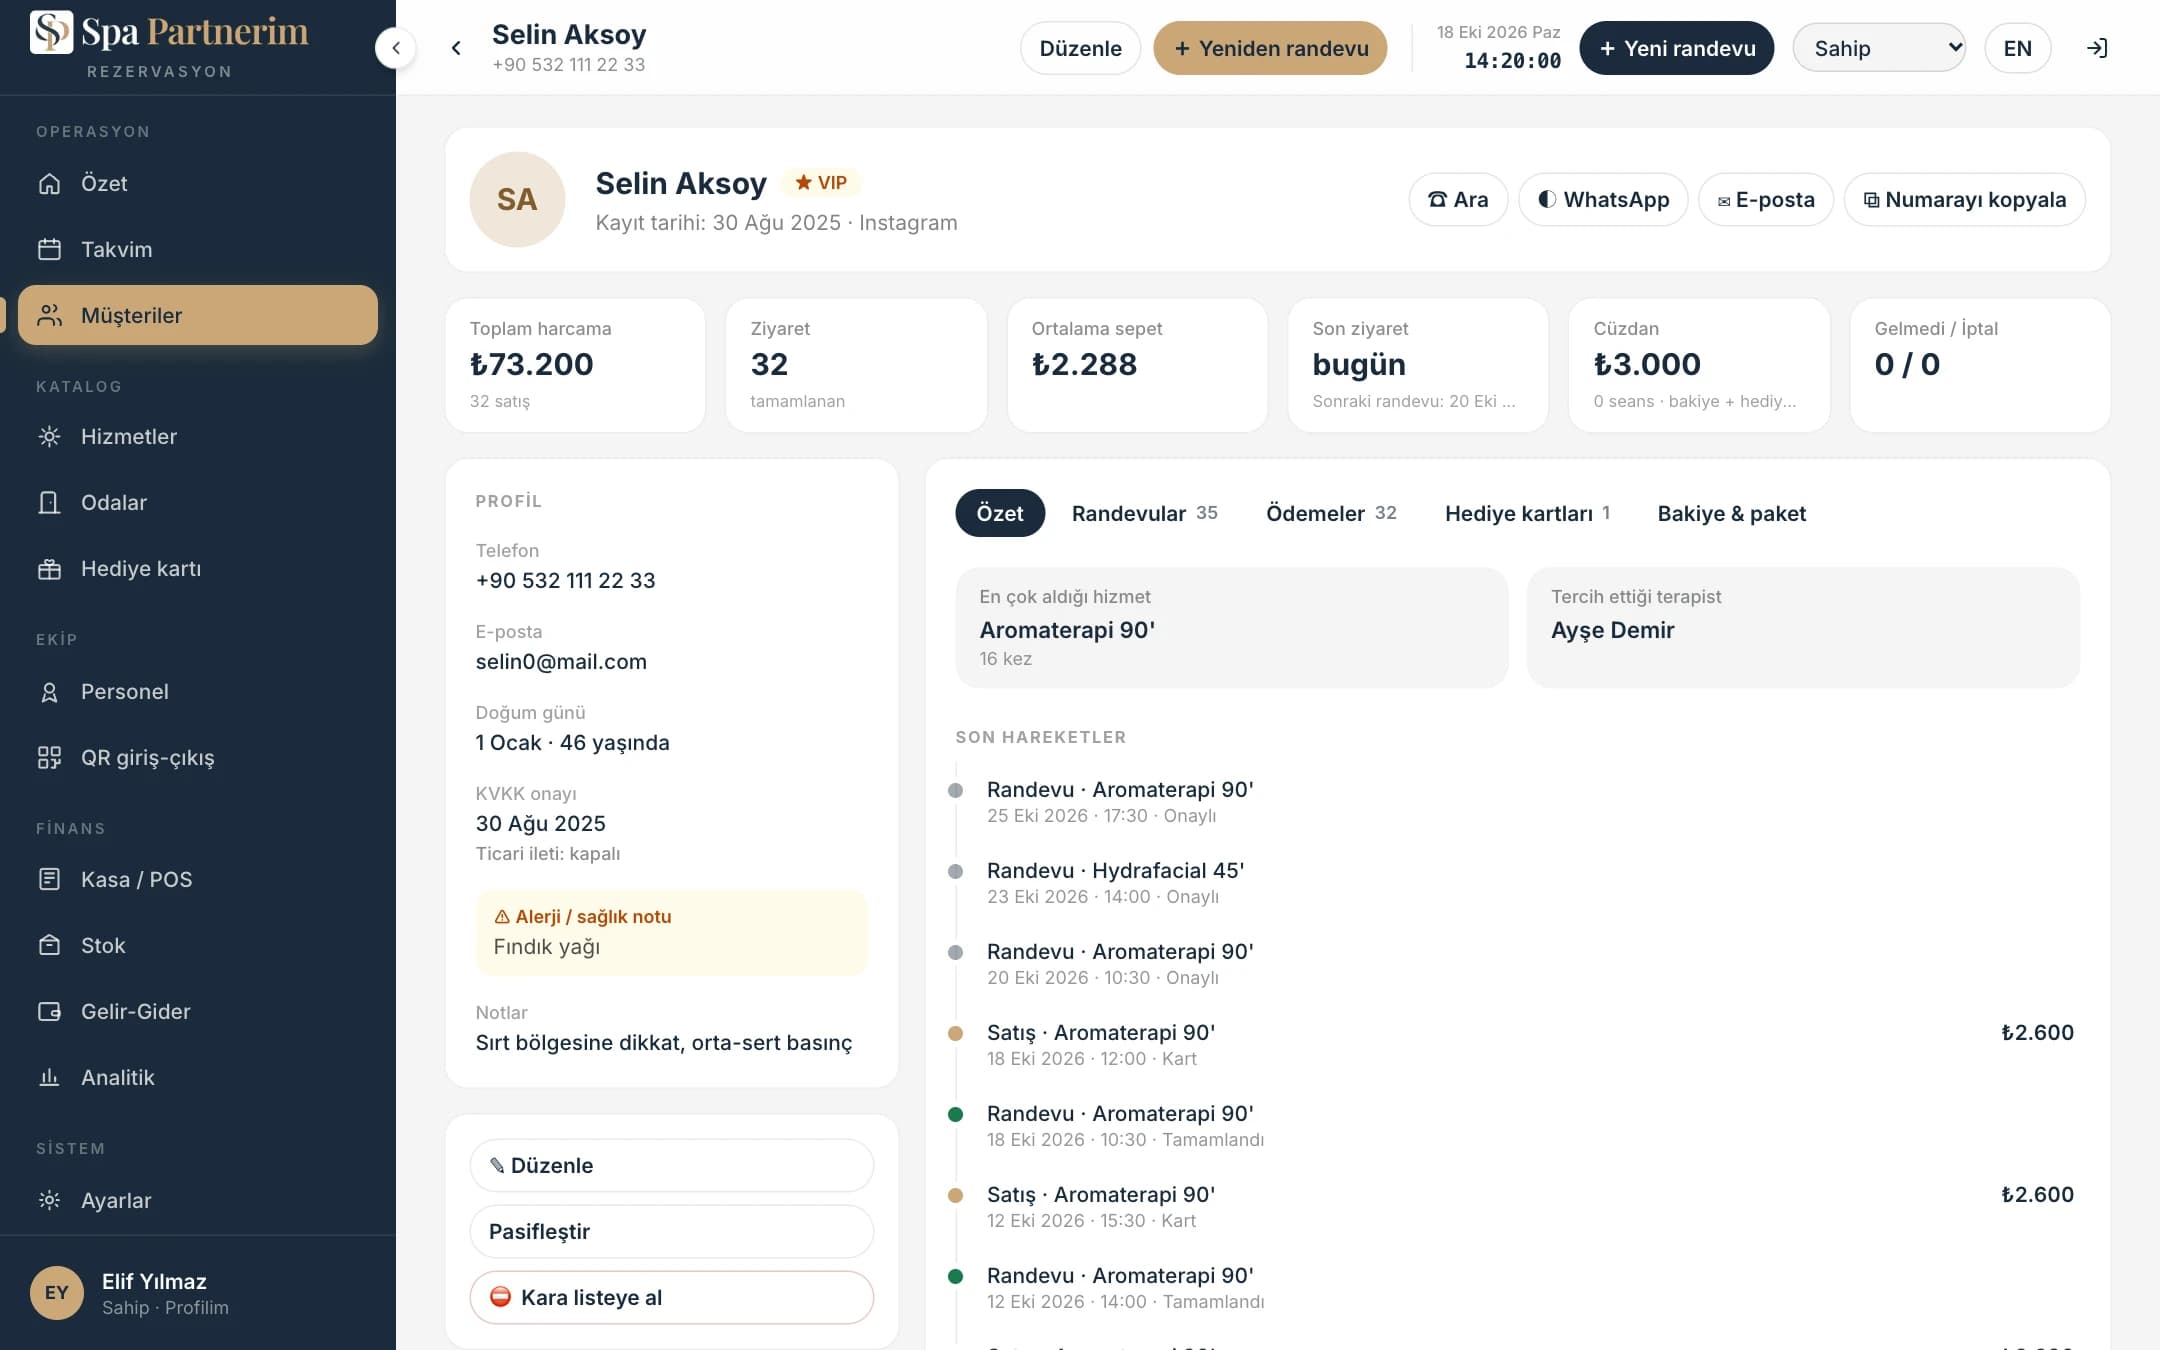The height and width of the screenshot is (1350, 2160).
Task: Collapse the sidebar with chevron button
Action: (x=396, y=48)
